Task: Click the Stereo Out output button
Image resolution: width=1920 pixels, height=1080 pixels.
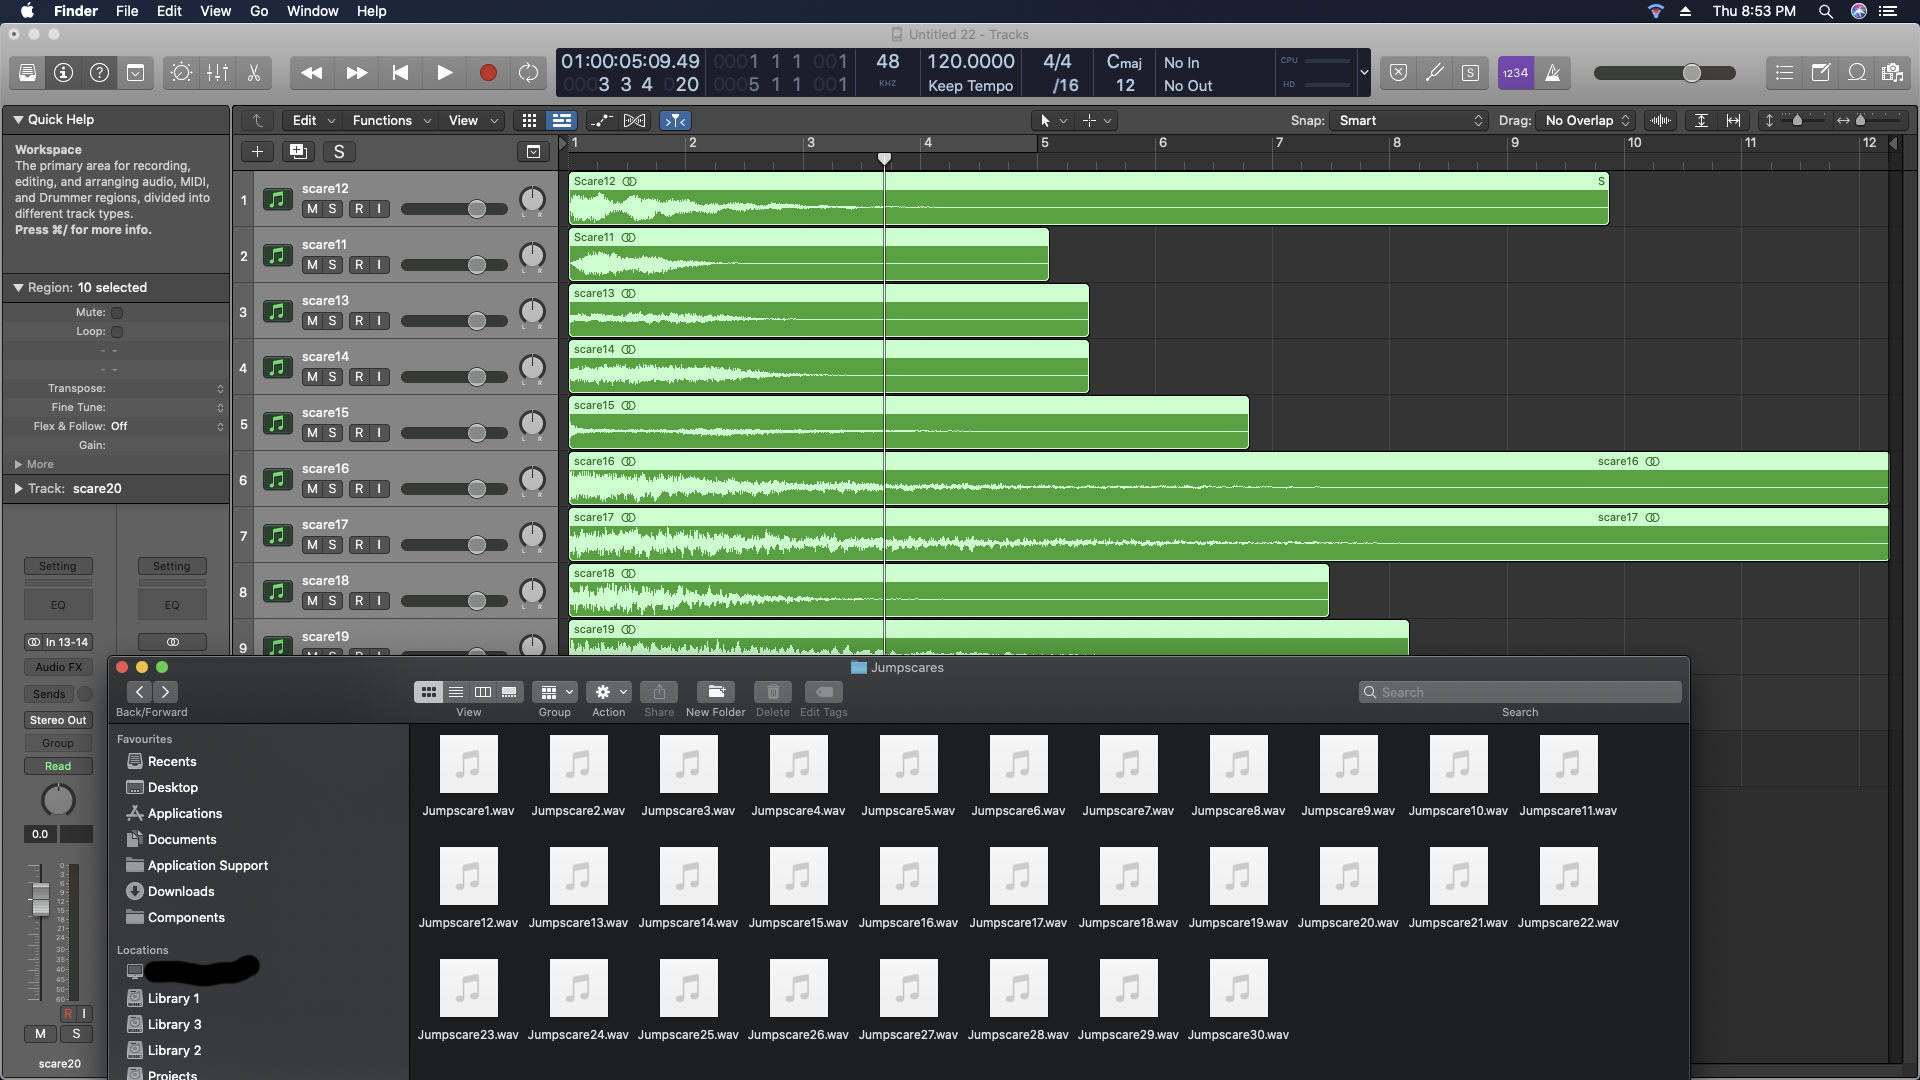Action: pyautogui.click(x=58, y=720)
